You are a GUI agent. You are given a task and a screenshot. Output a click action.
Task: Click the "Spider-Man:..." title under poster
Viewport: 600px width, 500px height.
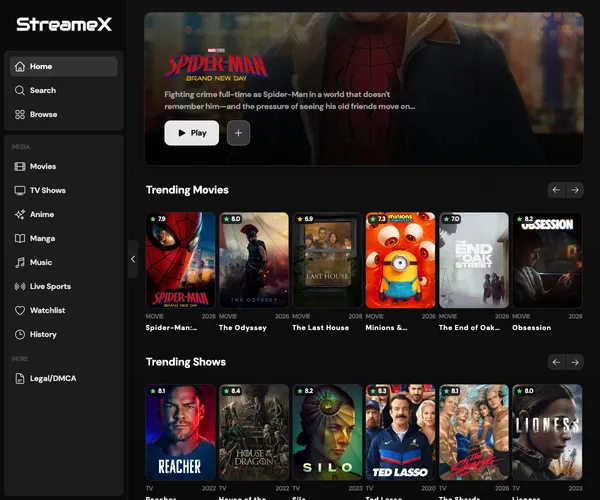click(171, 328)
